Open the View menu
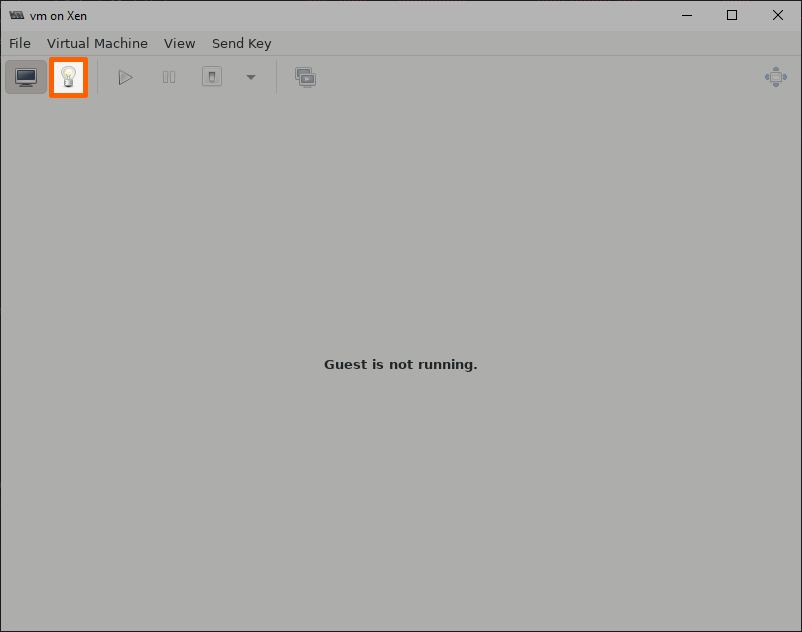 click(x=180, y=43)
